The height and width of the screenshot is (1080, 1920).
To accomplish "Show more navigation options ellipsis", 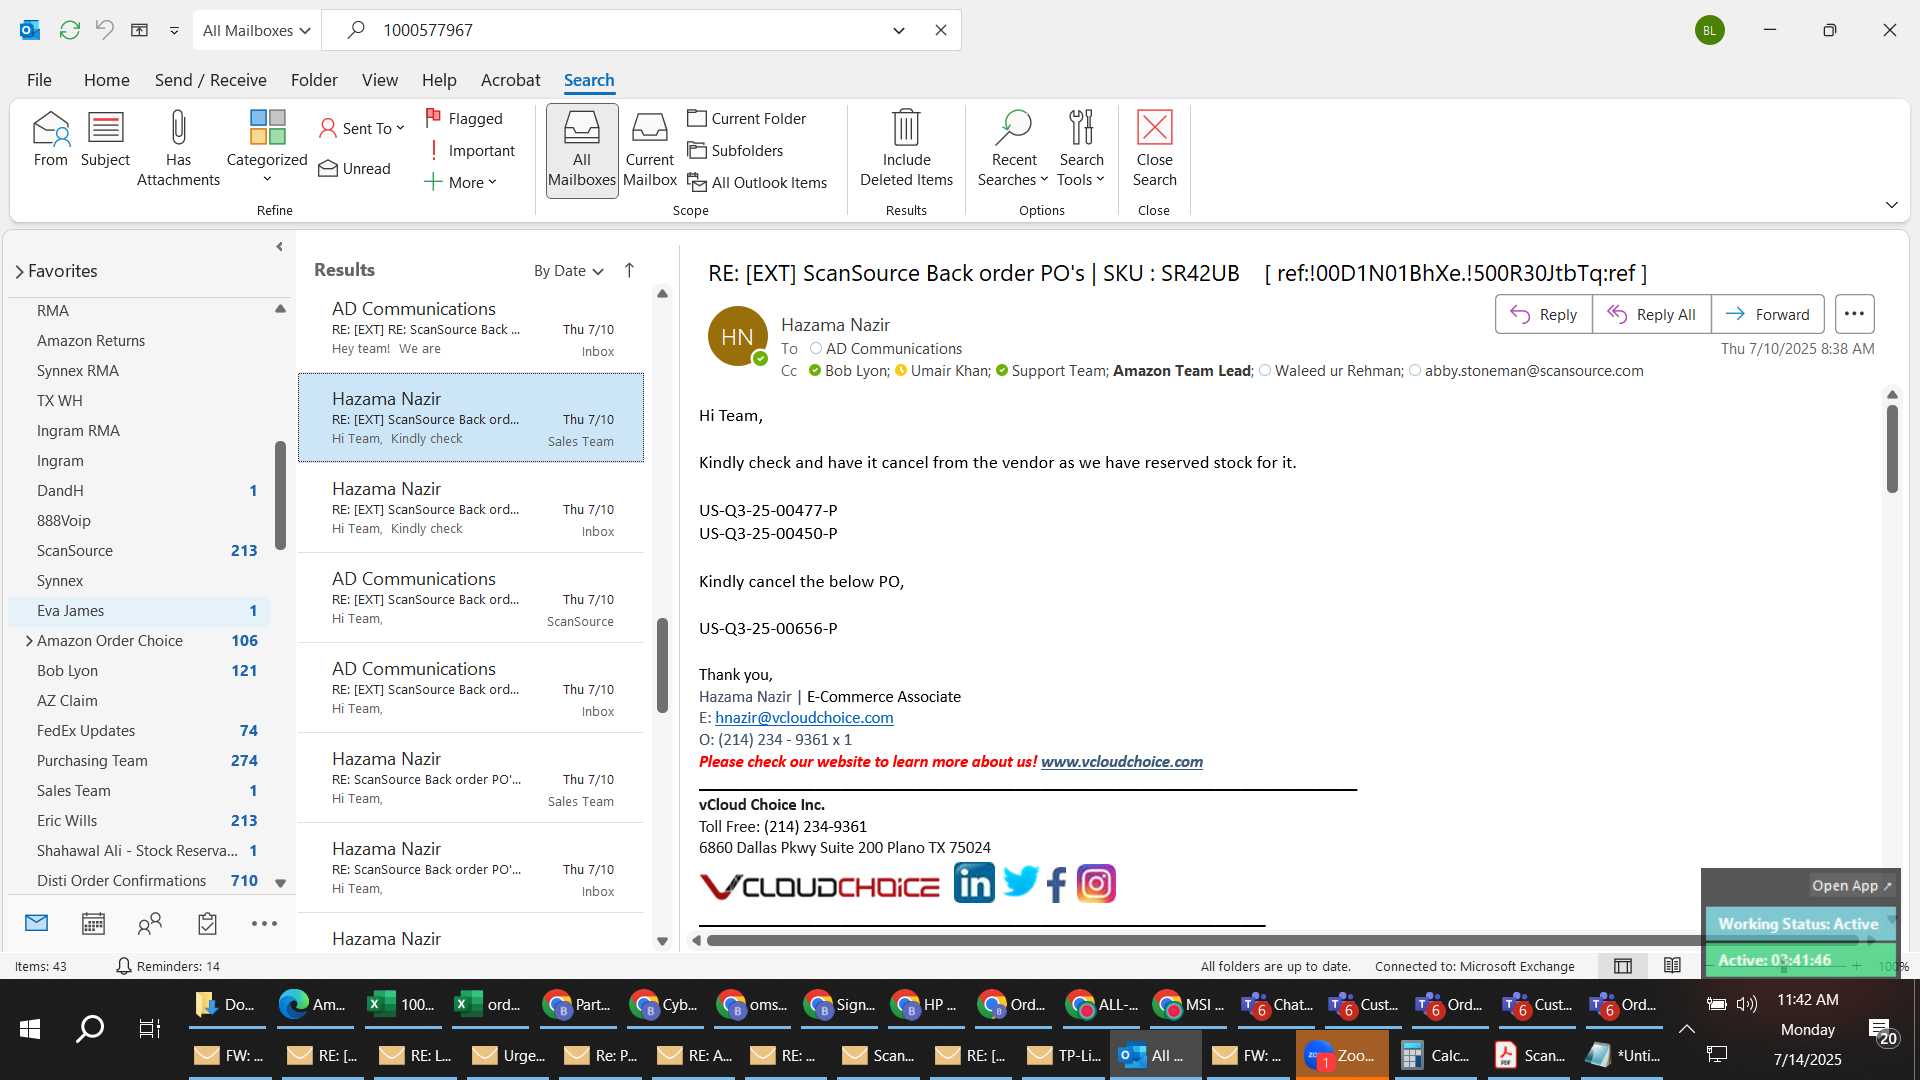I will tap(264, 923).
